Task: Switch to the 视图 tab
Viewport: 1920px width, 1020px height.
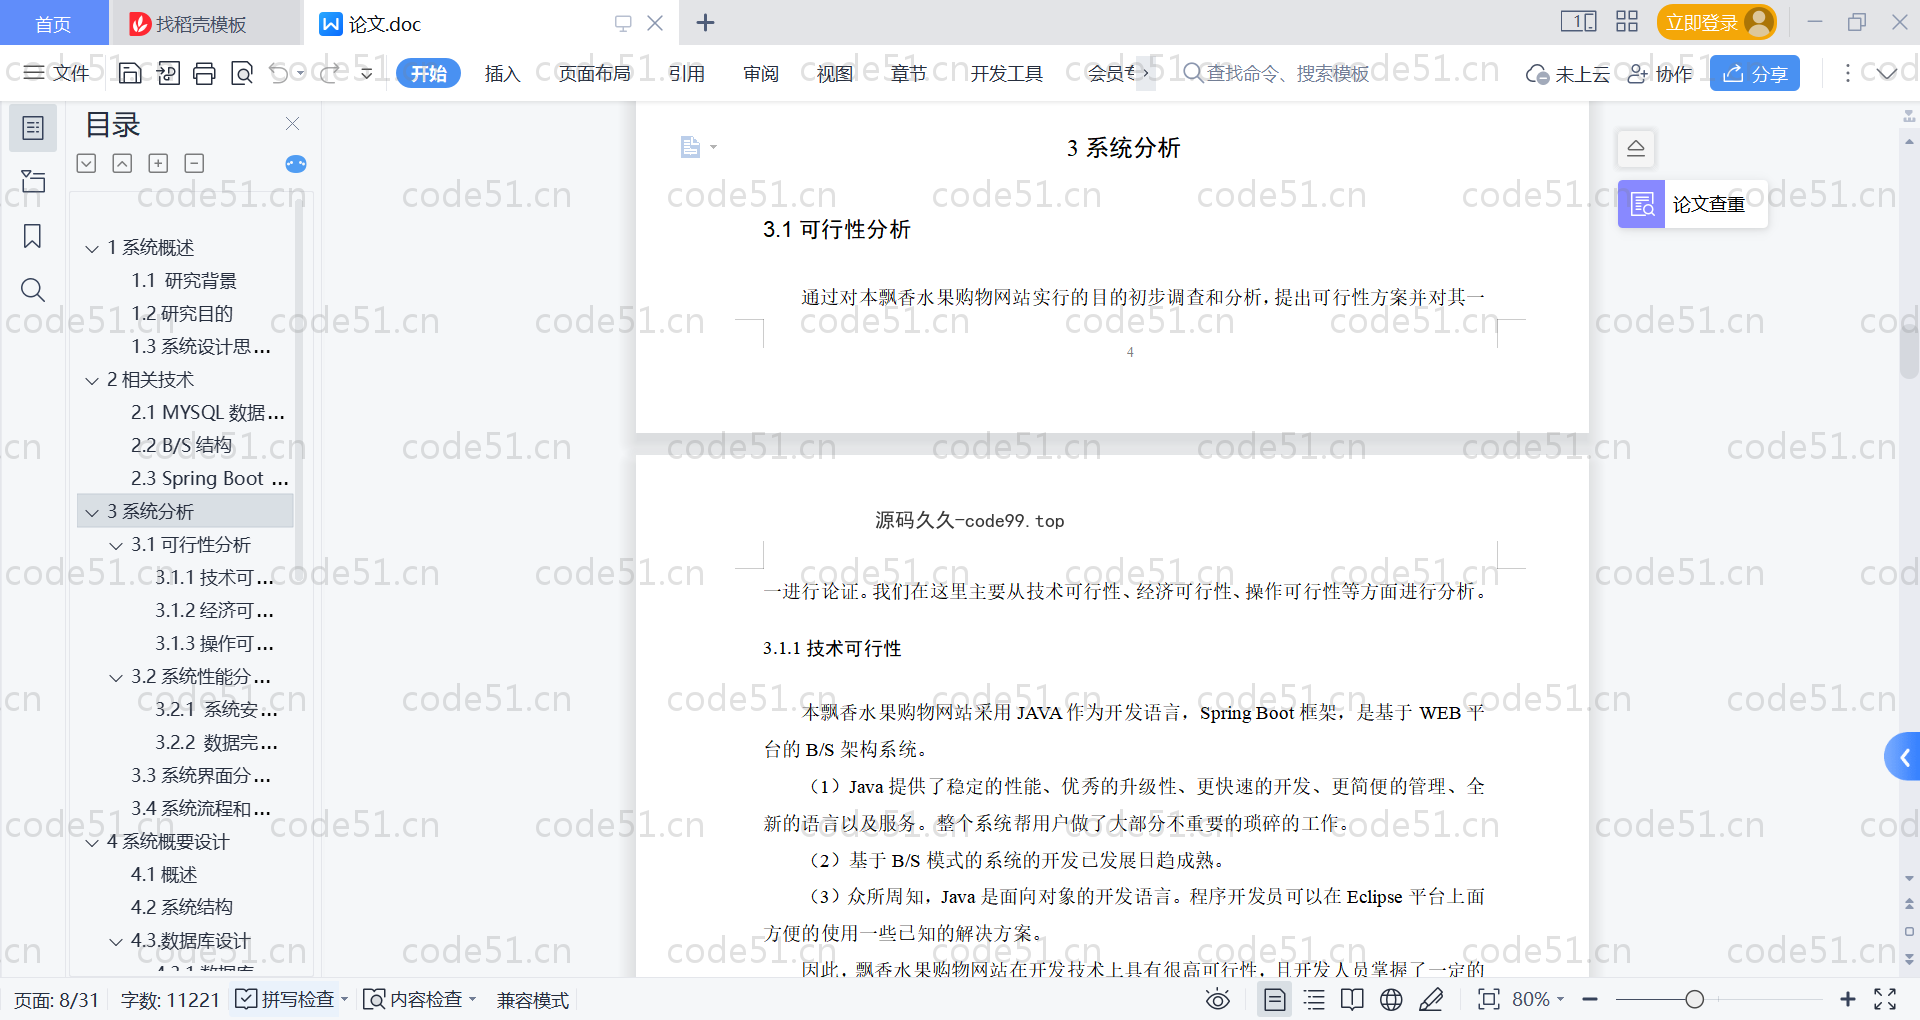Action: (x=834, y=73)
